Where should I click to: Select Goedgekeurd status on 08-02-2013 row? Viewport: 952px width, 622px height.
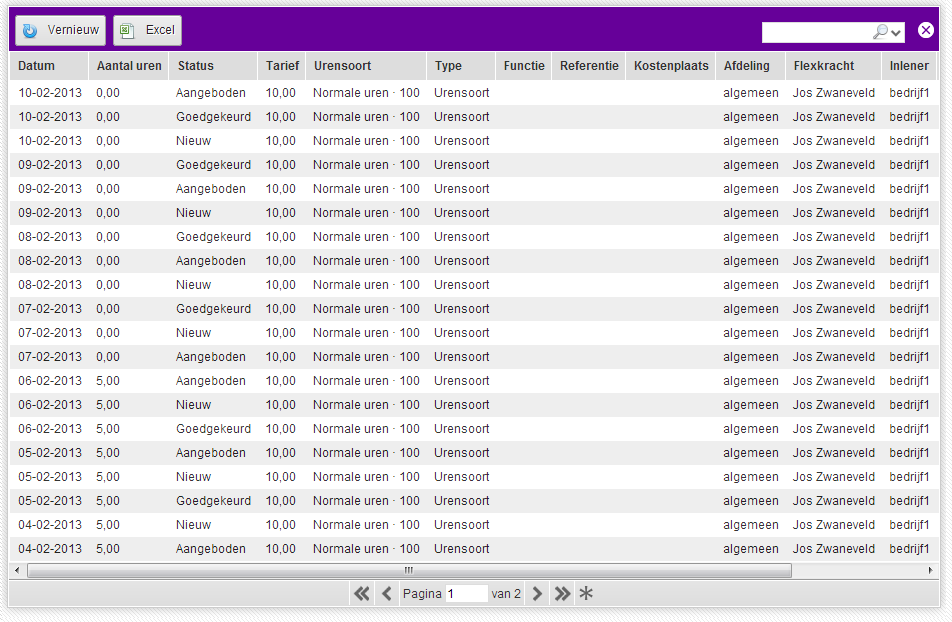(x=213, y=237)
